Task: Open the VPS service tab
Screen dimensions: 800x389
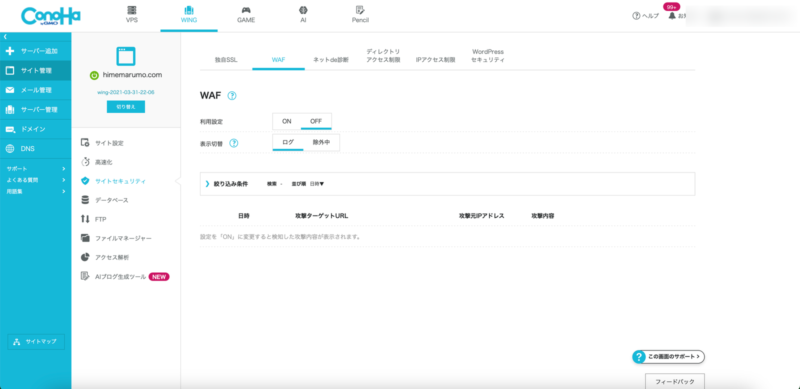Action: pyautogui.click(x=132, y=15)
